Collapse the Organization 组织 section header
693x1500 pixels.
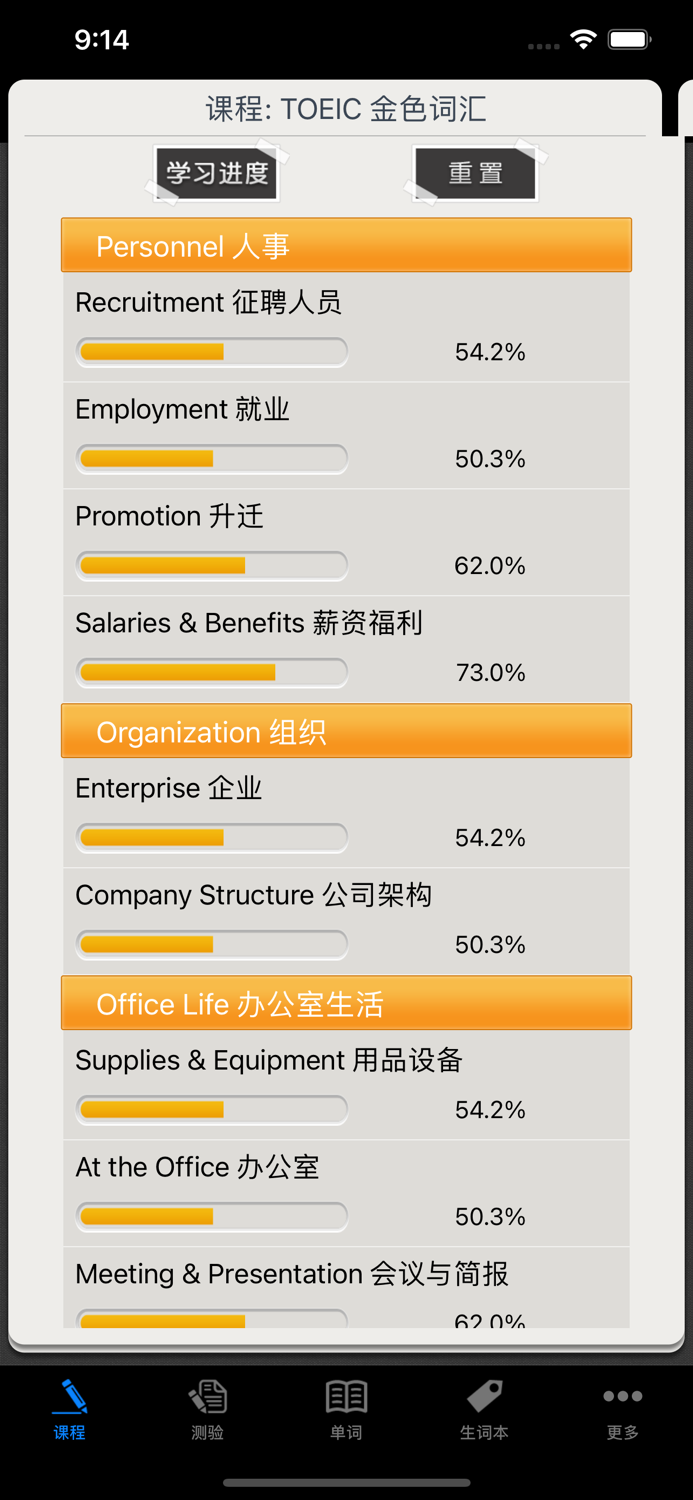pyautogui.click(x=346, y=731)
